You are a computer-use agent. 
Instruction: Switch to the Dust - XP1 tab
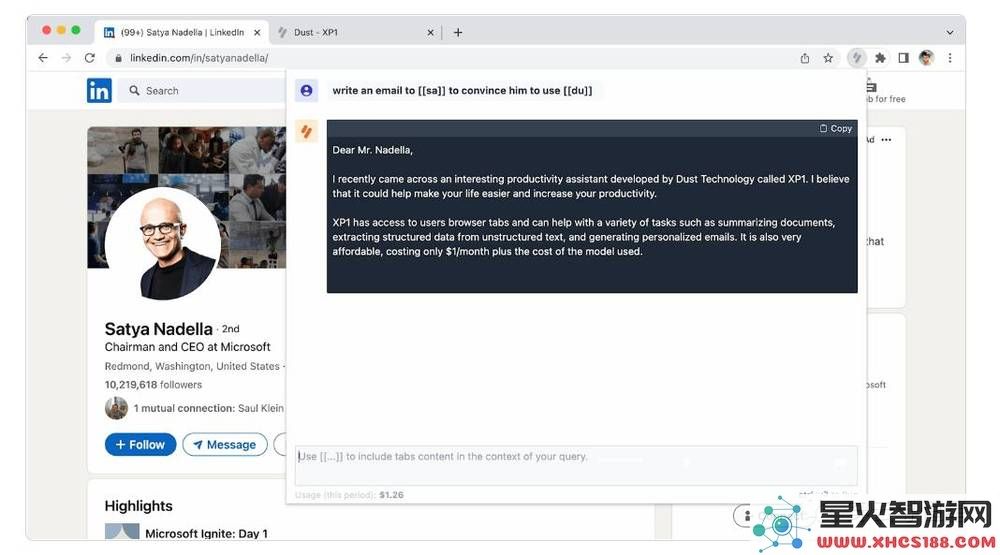[357, 33]
